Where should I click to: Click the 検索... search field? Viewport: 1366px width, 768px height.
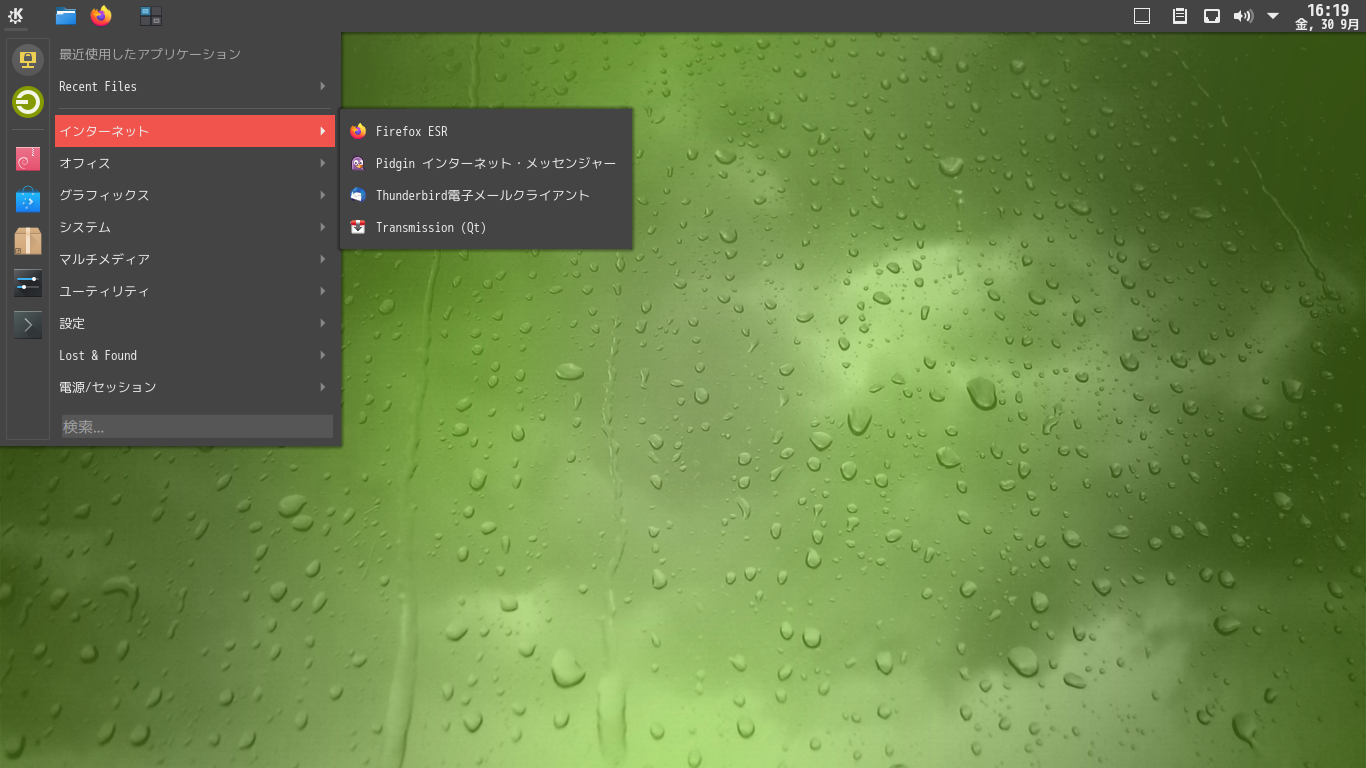[197, 427]
